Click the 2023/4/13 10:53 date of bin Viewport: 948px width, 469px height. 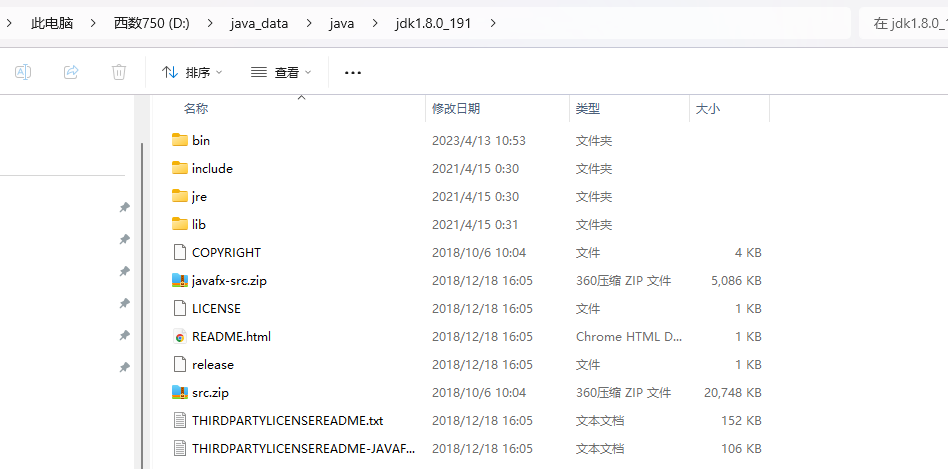[x=479, y=140]
